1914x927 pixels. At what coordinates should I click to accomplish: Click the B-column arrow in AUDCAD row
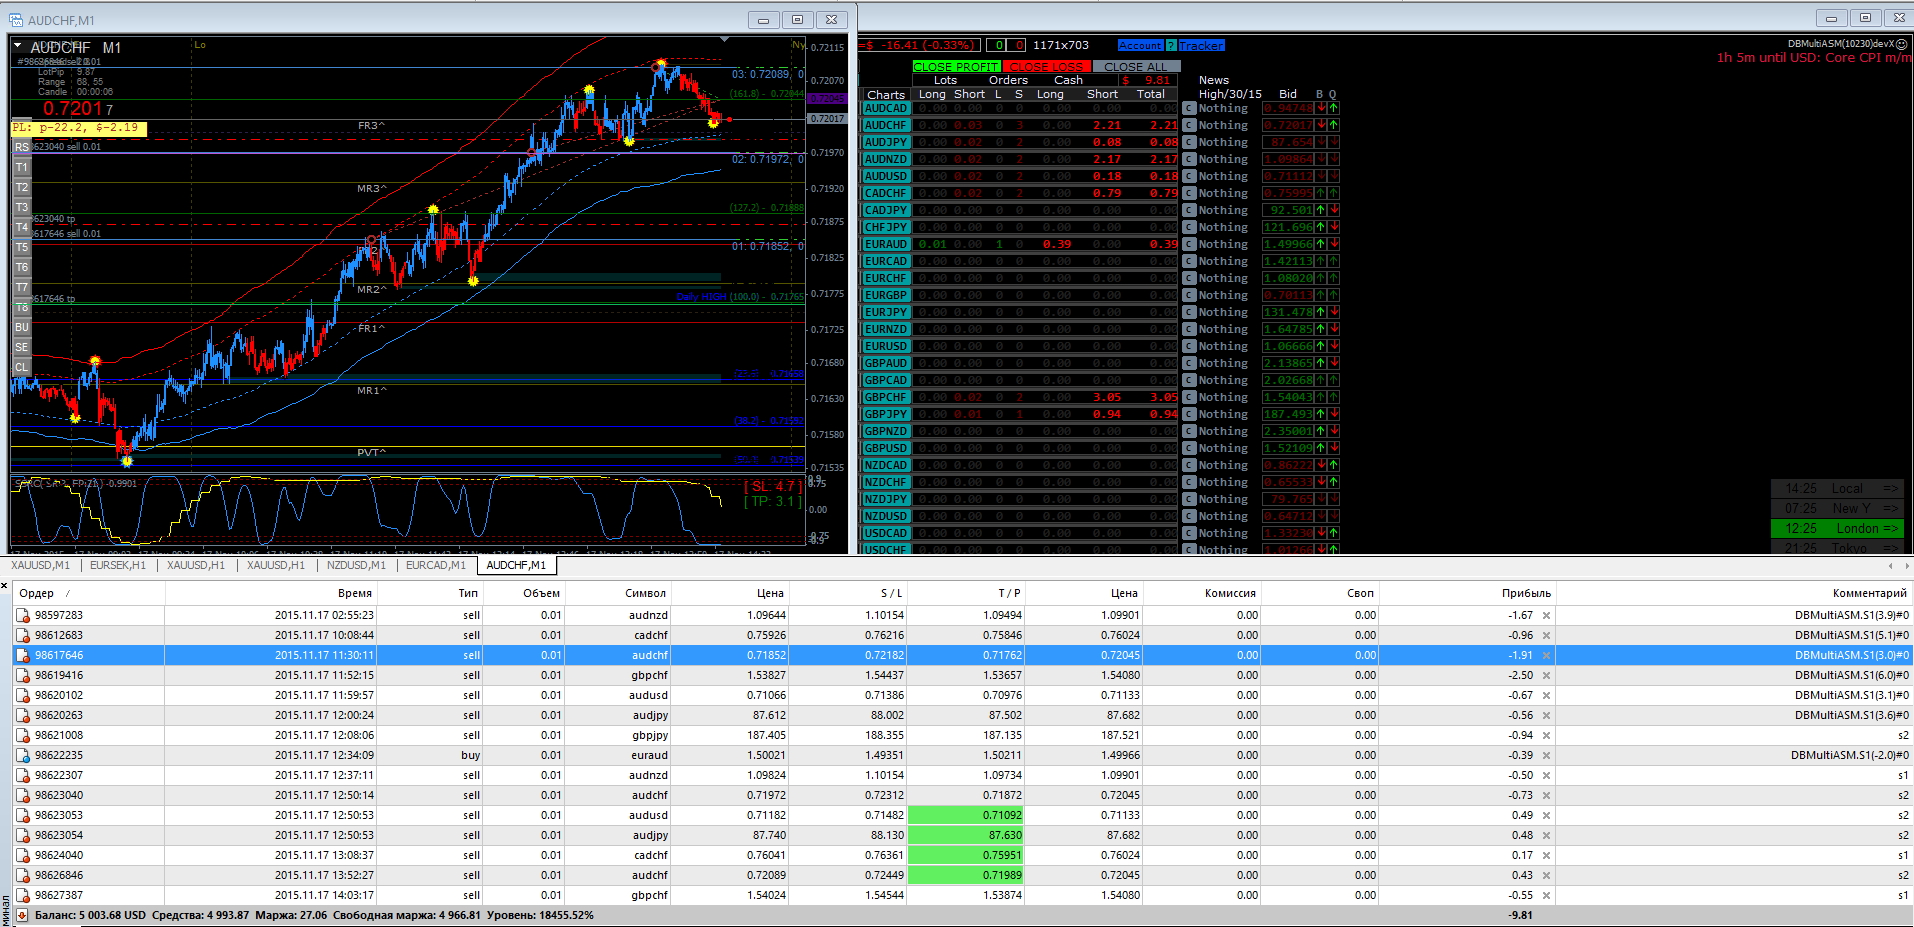point(1322,108)
